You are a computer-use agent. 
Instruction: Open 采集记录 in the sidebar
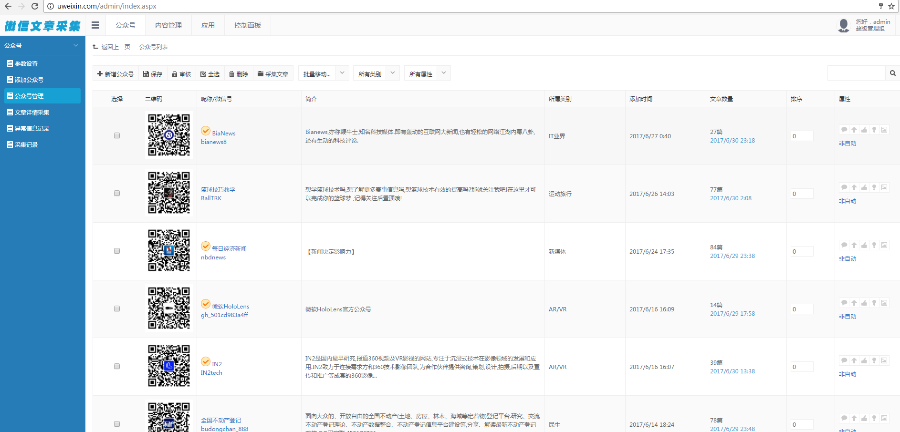tap(41, 145)
